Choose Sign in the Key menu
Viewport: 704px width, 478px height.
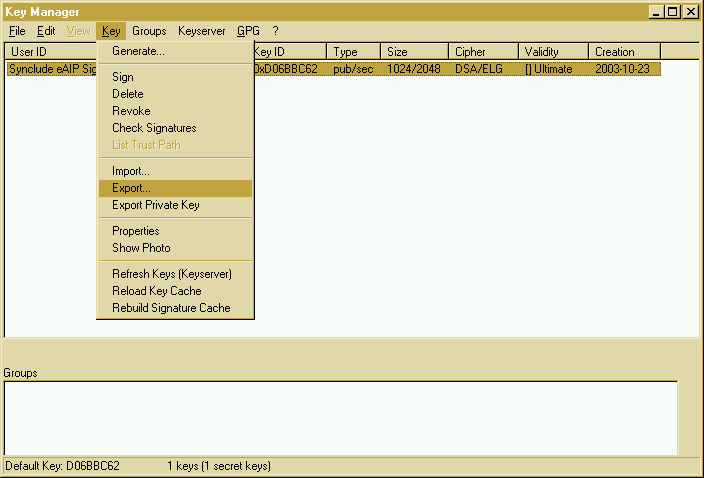tap(123, 77)
